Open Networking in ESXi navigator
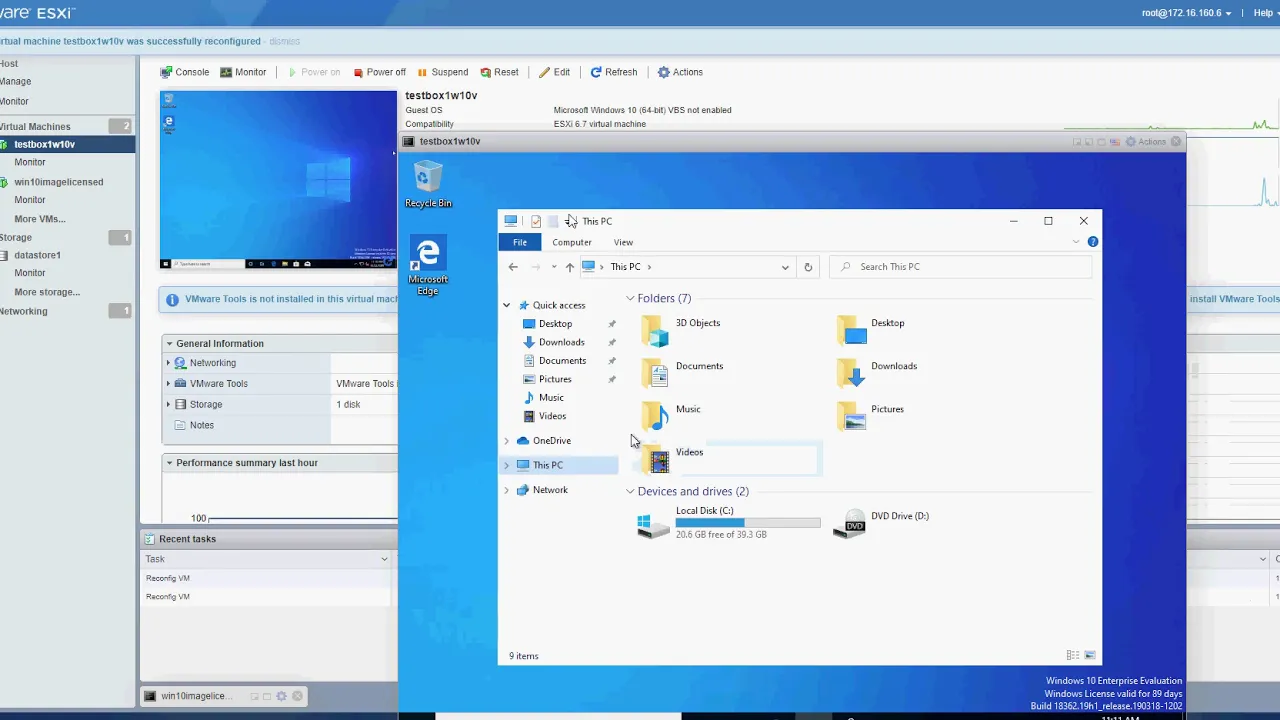 (24, 311)
